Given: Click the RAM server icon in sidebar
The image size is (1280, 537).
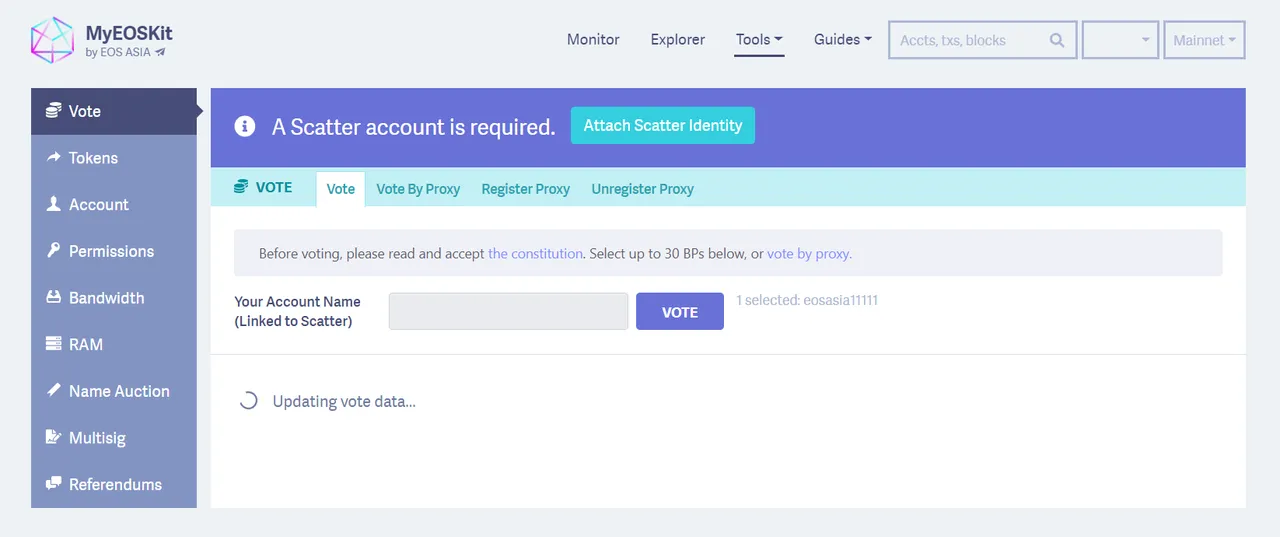Looking at the screenshot, I should (x=54, y=344).
